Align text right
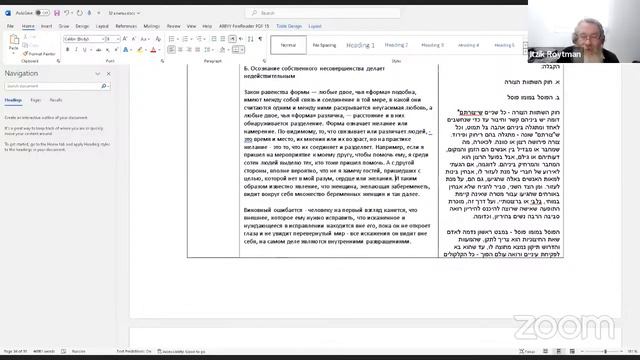 [x=189, y=50]
